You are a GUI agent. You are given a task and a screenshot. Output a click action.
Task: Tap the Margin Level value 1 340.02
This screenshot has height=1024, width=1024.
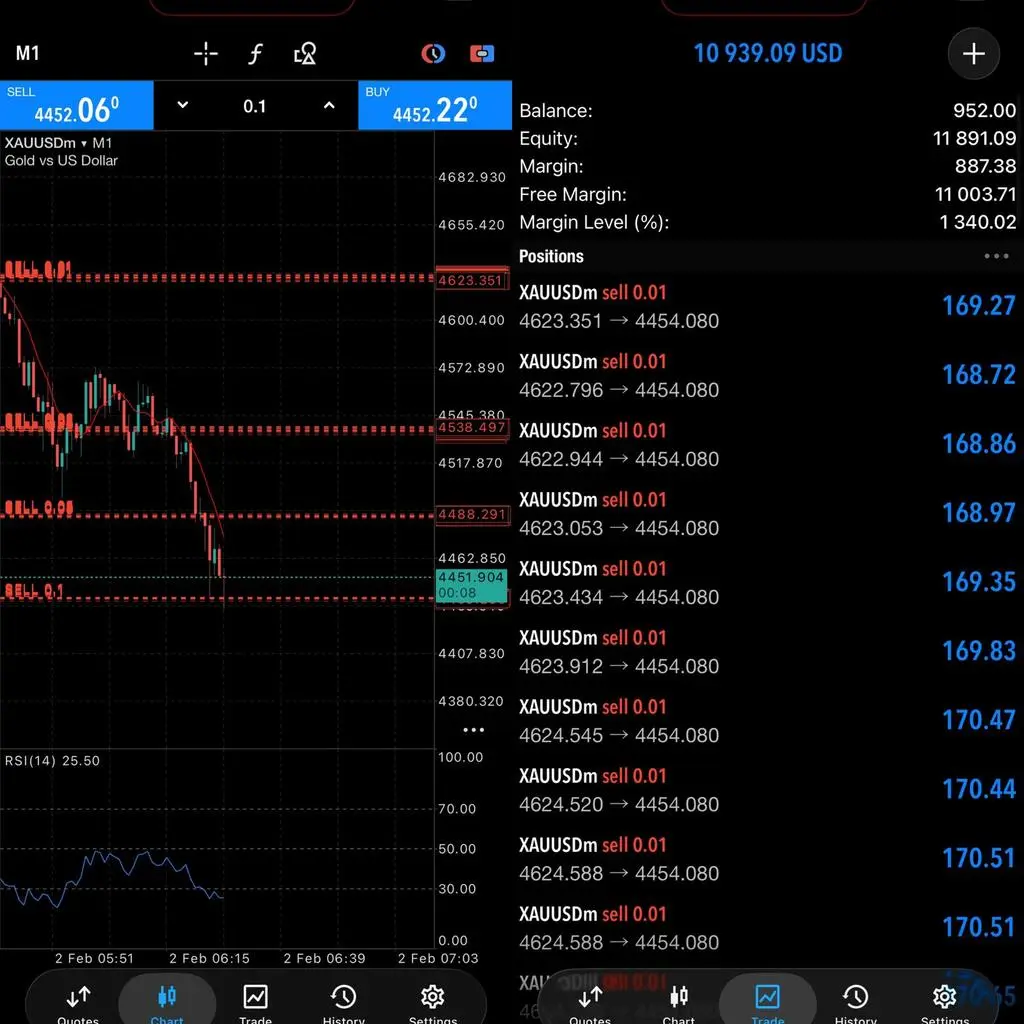click(978, 222)
